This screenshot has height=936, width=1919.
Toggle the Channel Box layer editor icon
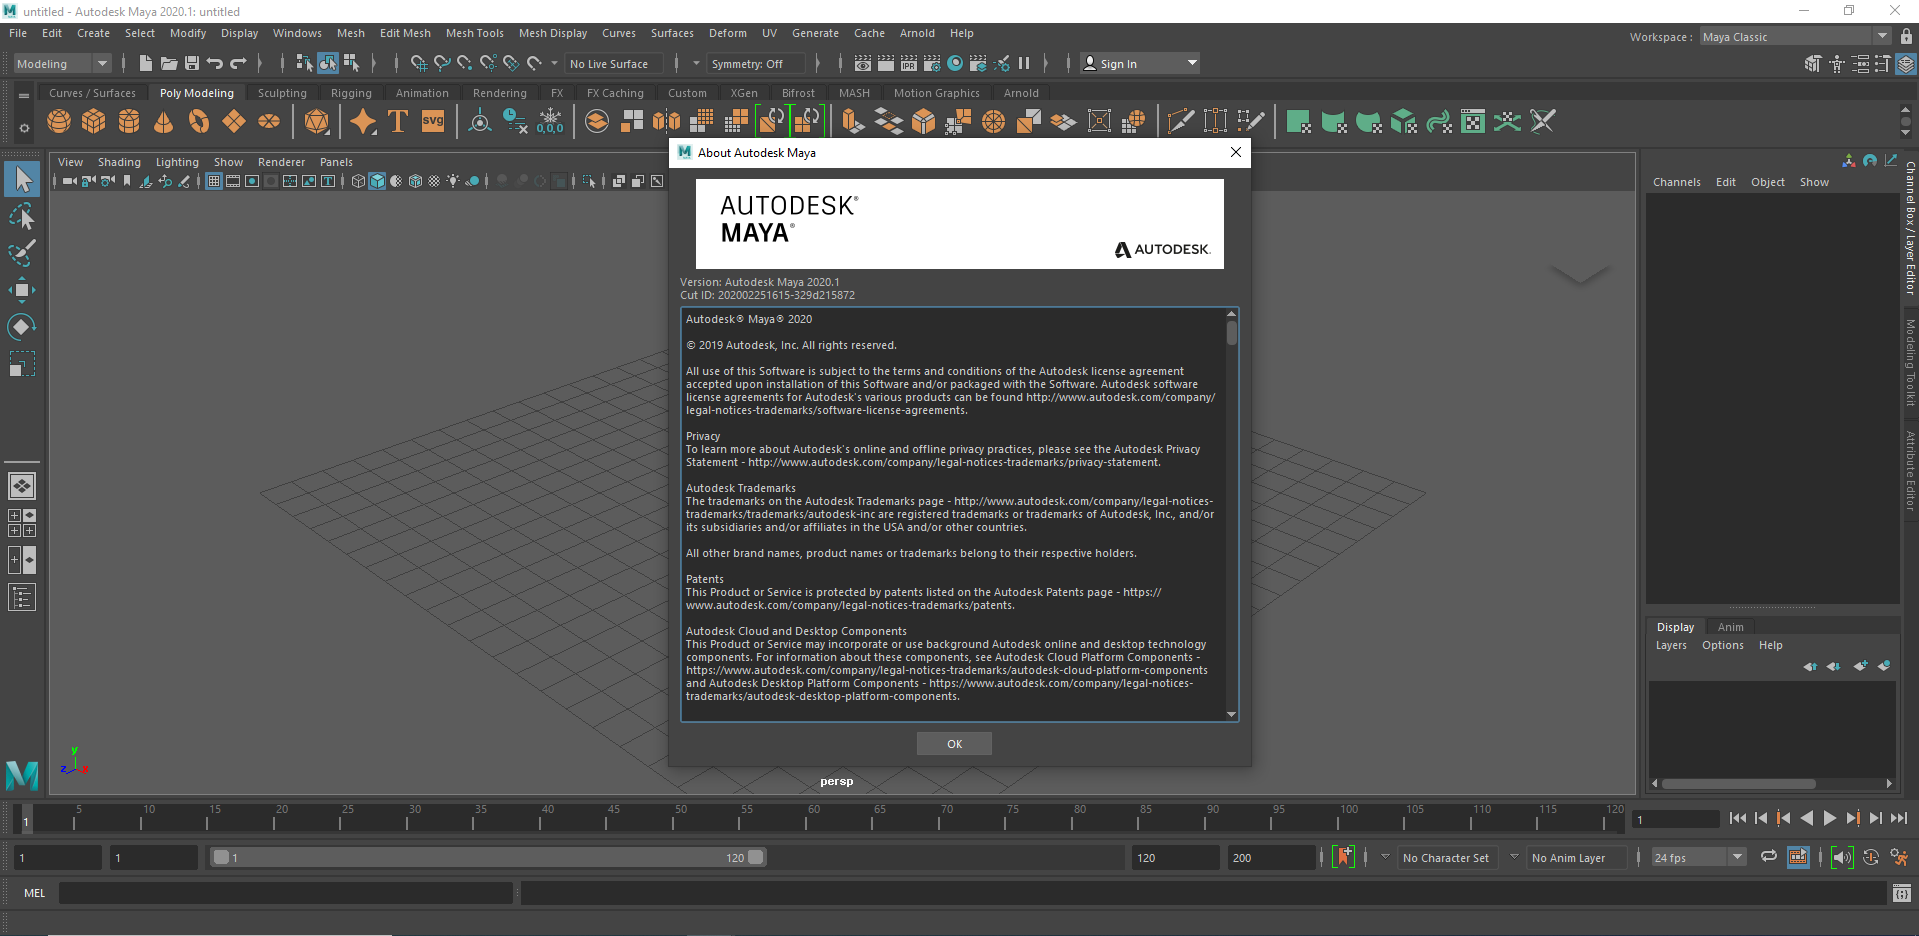point(1906,64)
